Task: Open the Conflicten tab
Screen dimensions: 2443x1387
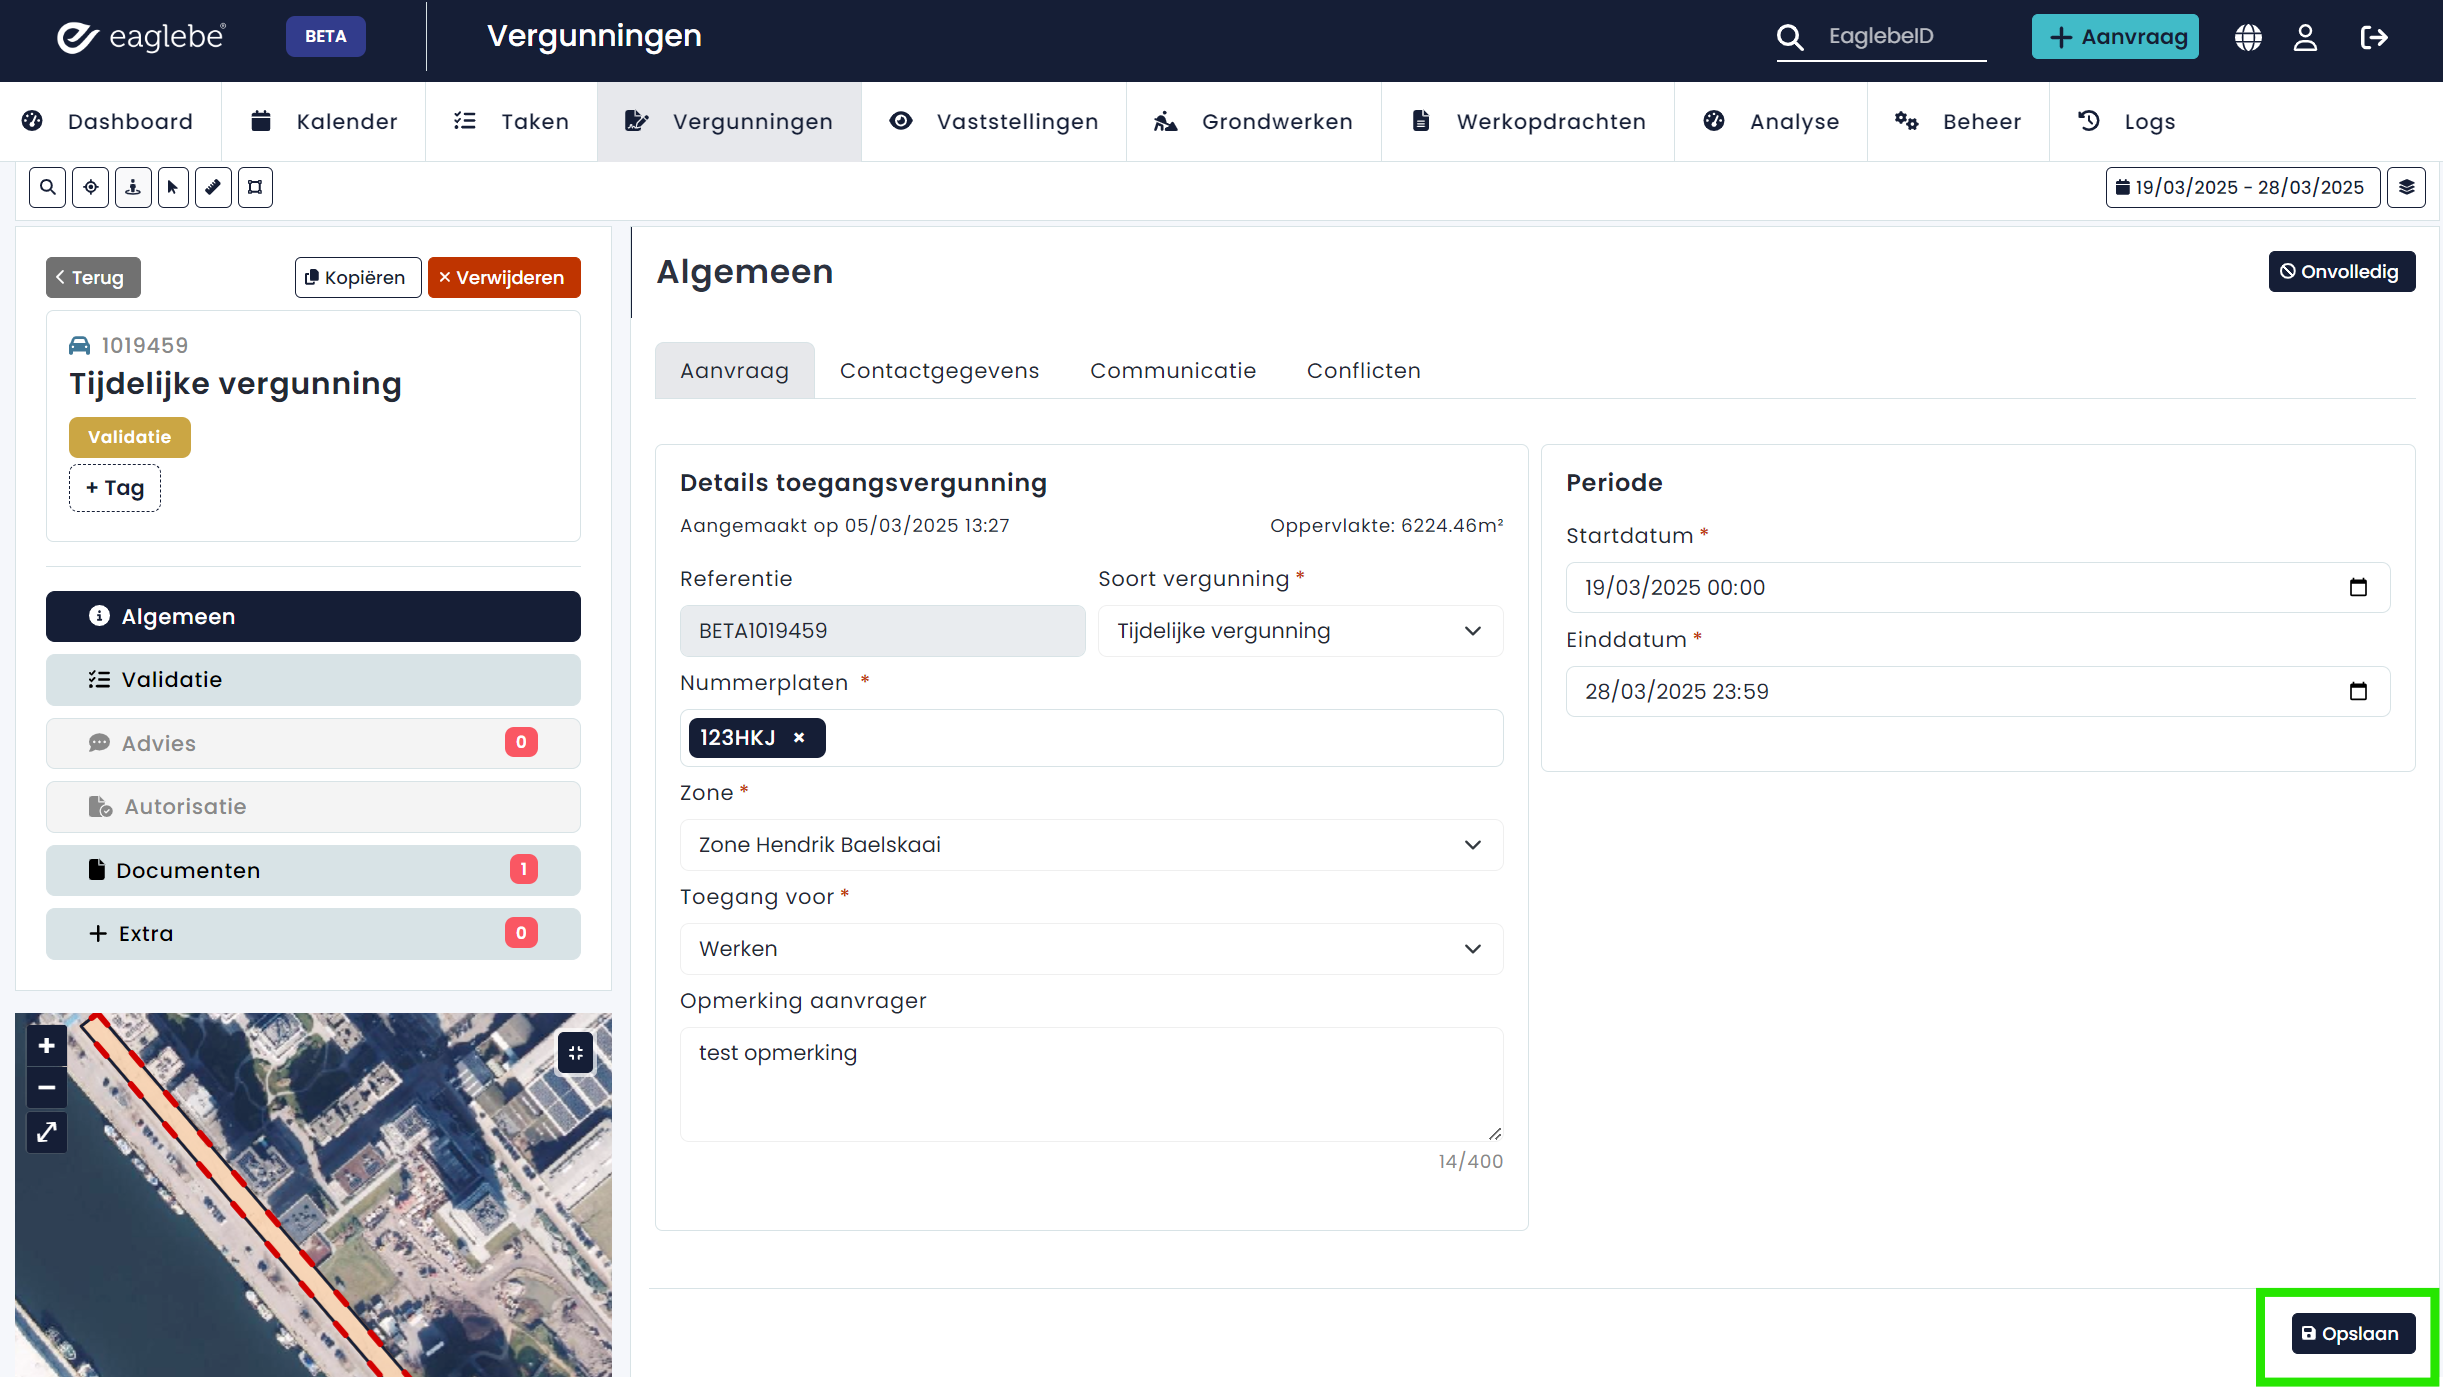Action: [1363, 370]
